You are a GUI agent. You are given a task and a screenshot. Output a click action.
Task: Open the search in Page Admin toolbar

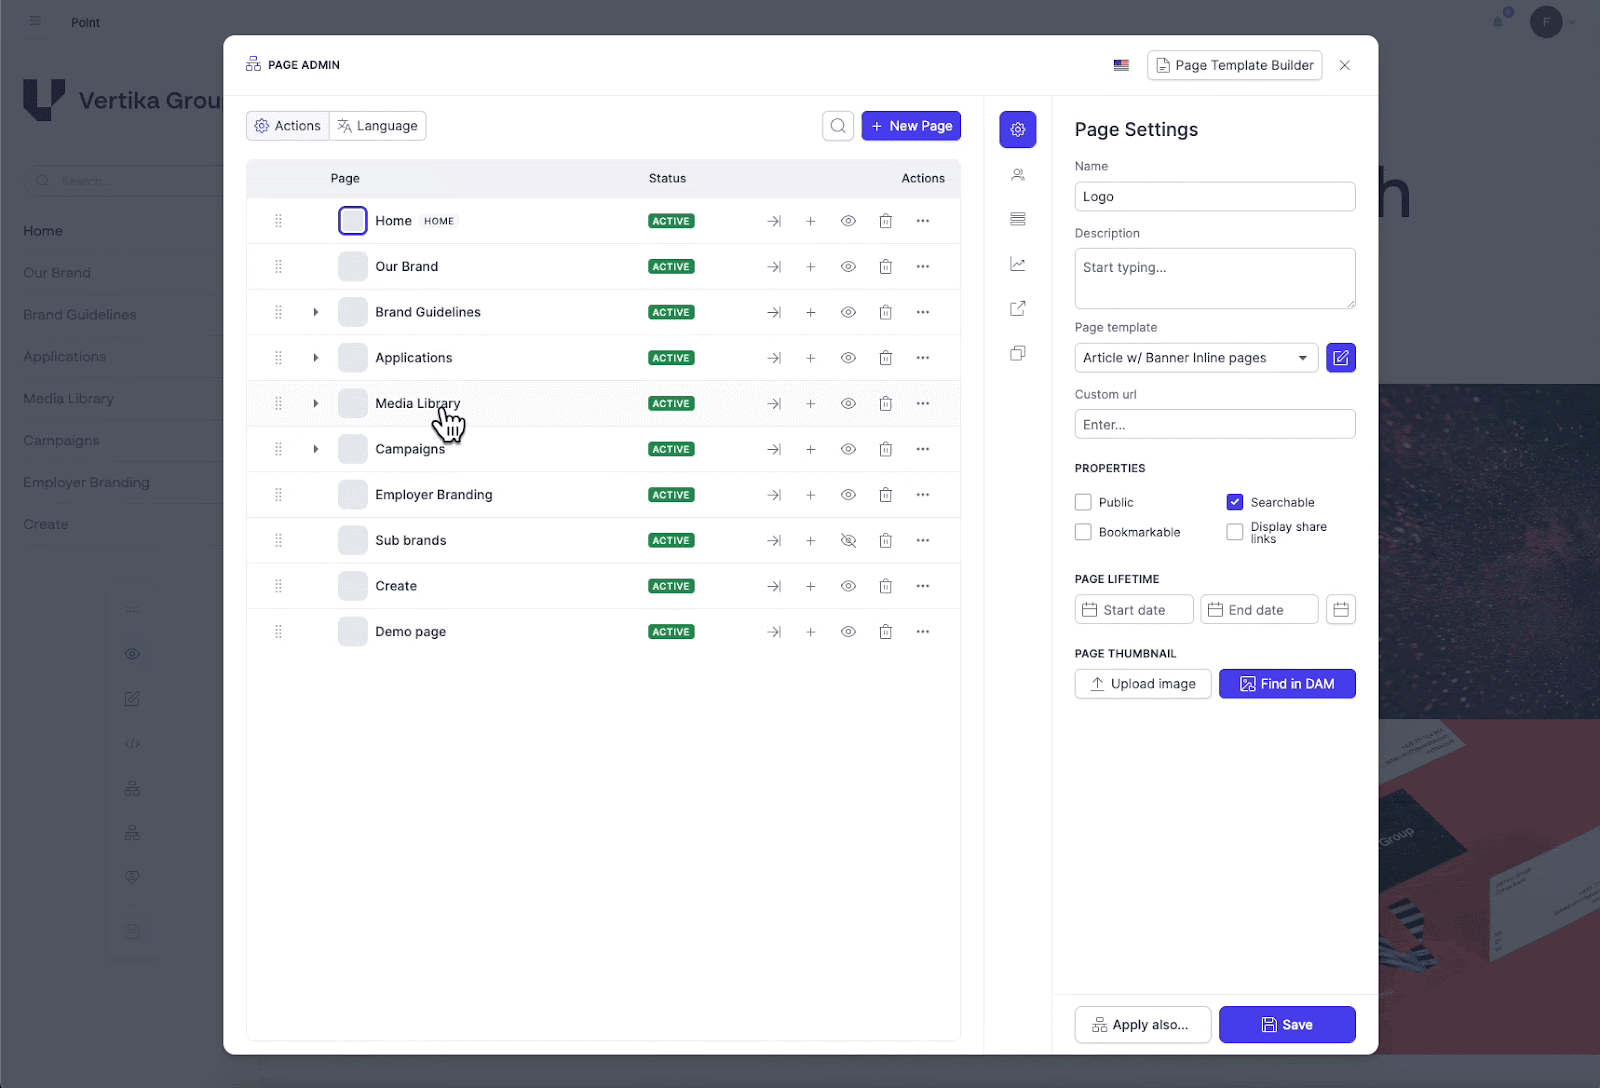(837, 125)
